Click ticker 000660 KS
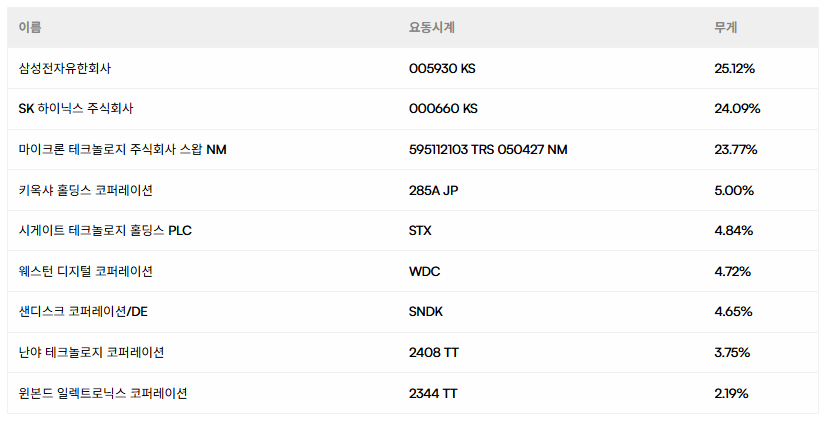This screenshot has width=823, height=422. [443, 109]
